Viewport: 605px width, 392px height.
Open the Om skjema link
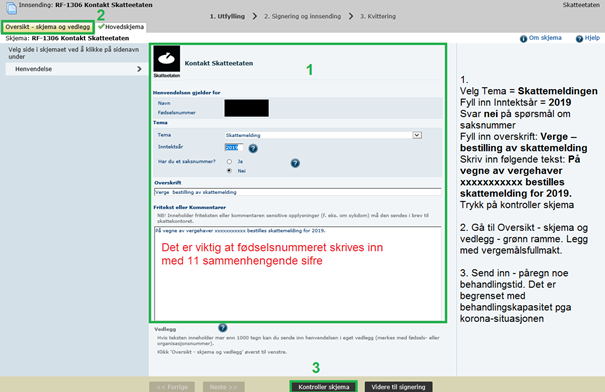pos(545,38)
